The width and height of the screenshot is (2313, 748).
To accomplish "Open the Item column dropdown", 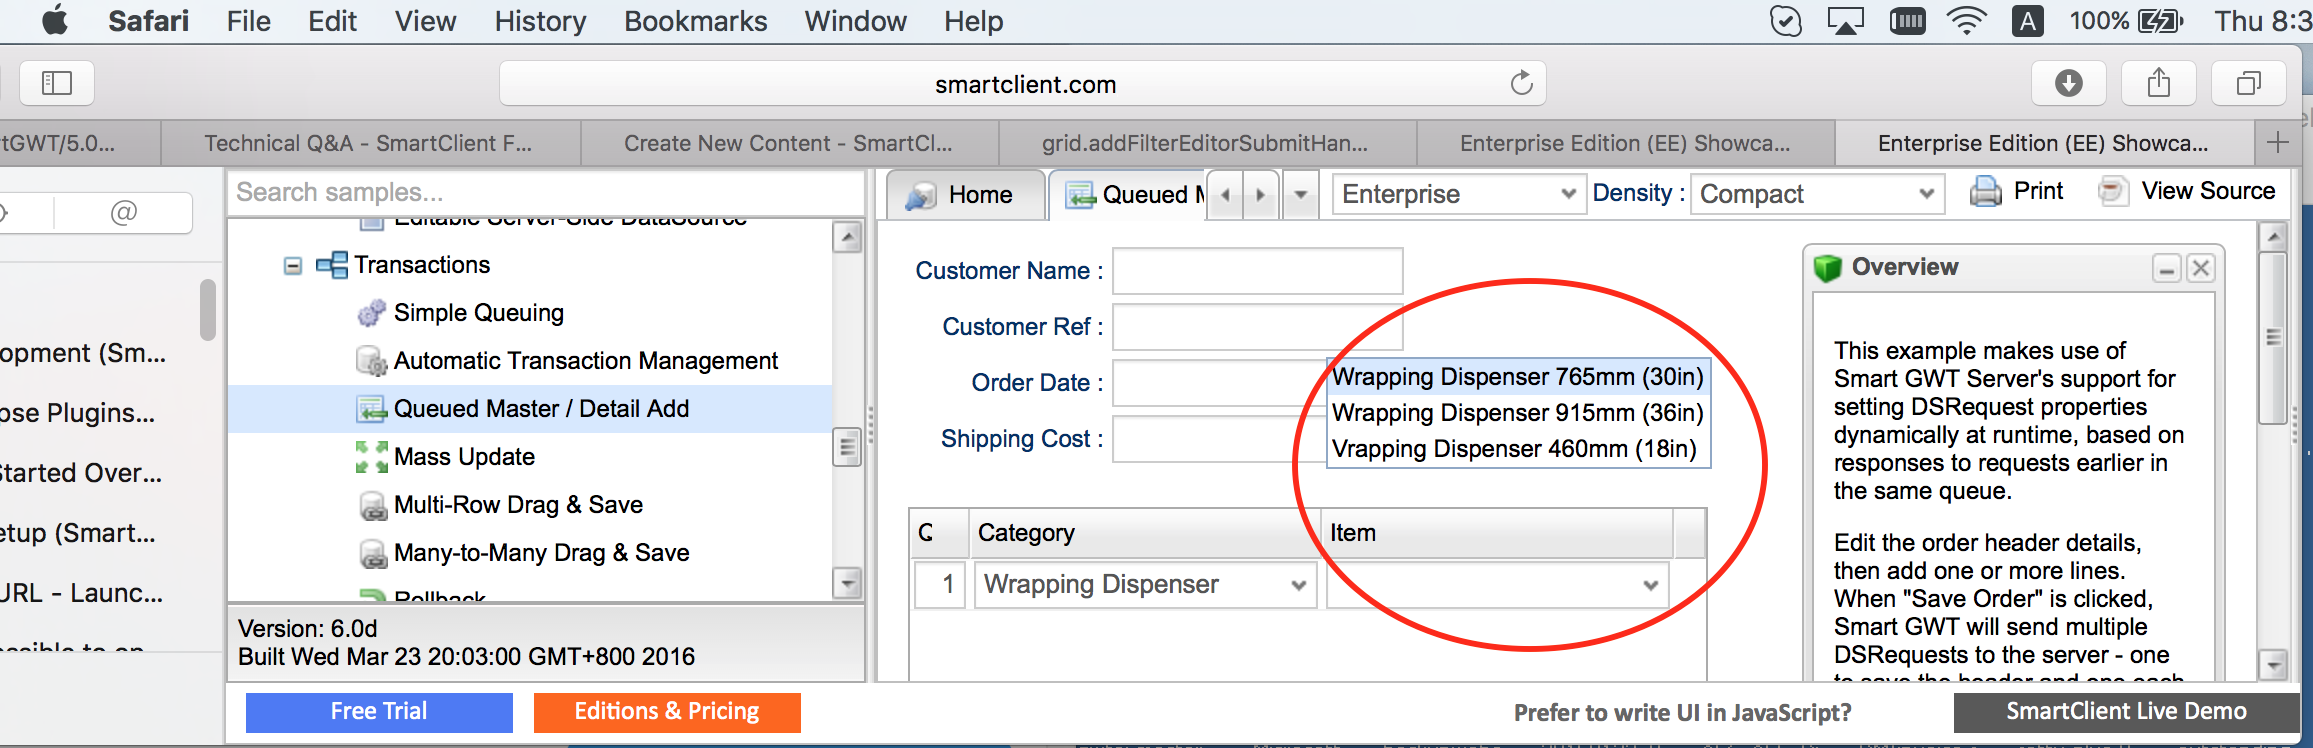I will [1650, 585].
